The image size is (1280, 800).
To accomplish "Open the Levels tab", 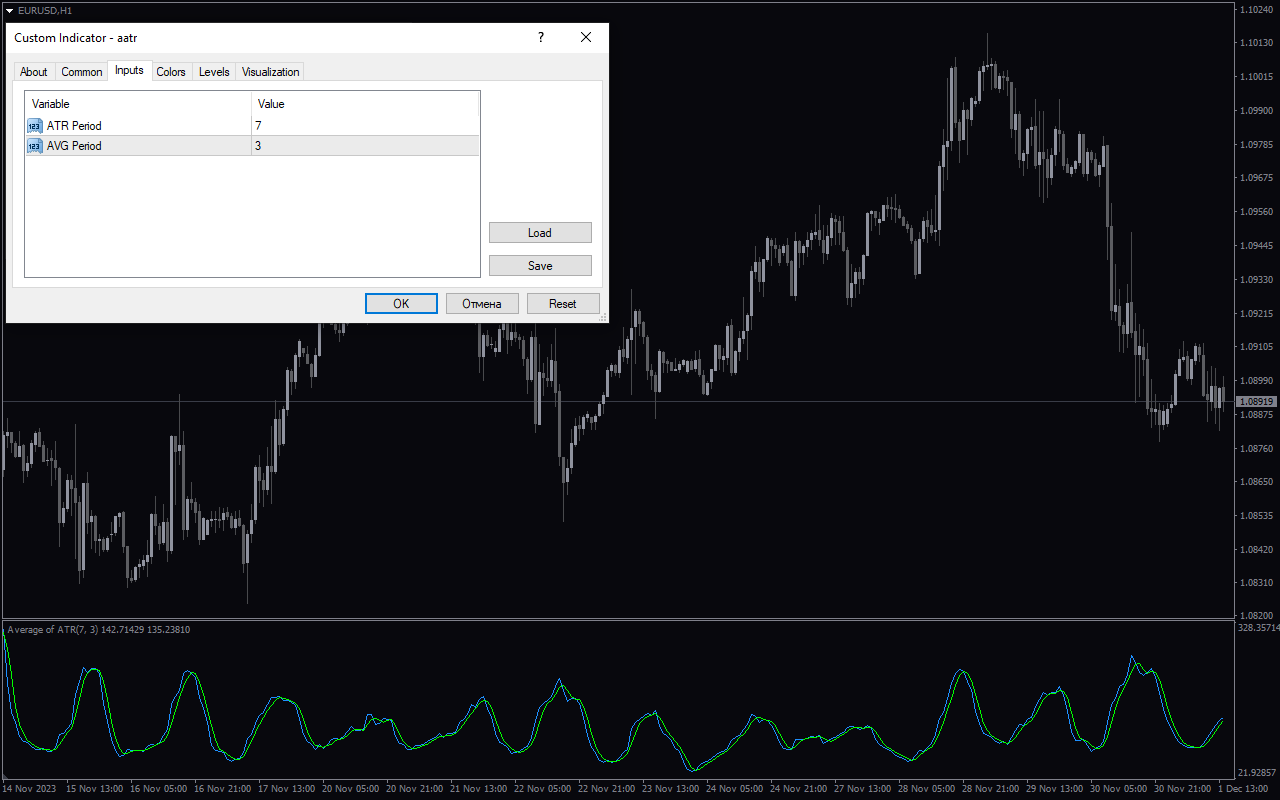I will click(x=214, y=72).
